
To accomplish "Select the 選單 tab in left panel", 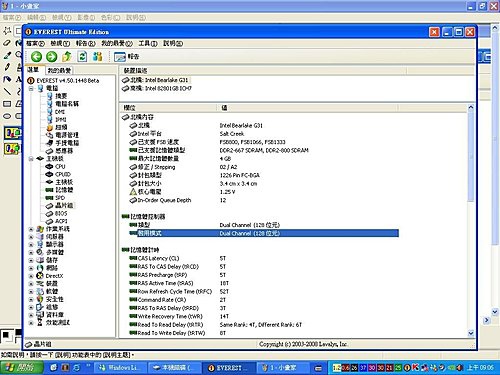I will tap(33, 70).
